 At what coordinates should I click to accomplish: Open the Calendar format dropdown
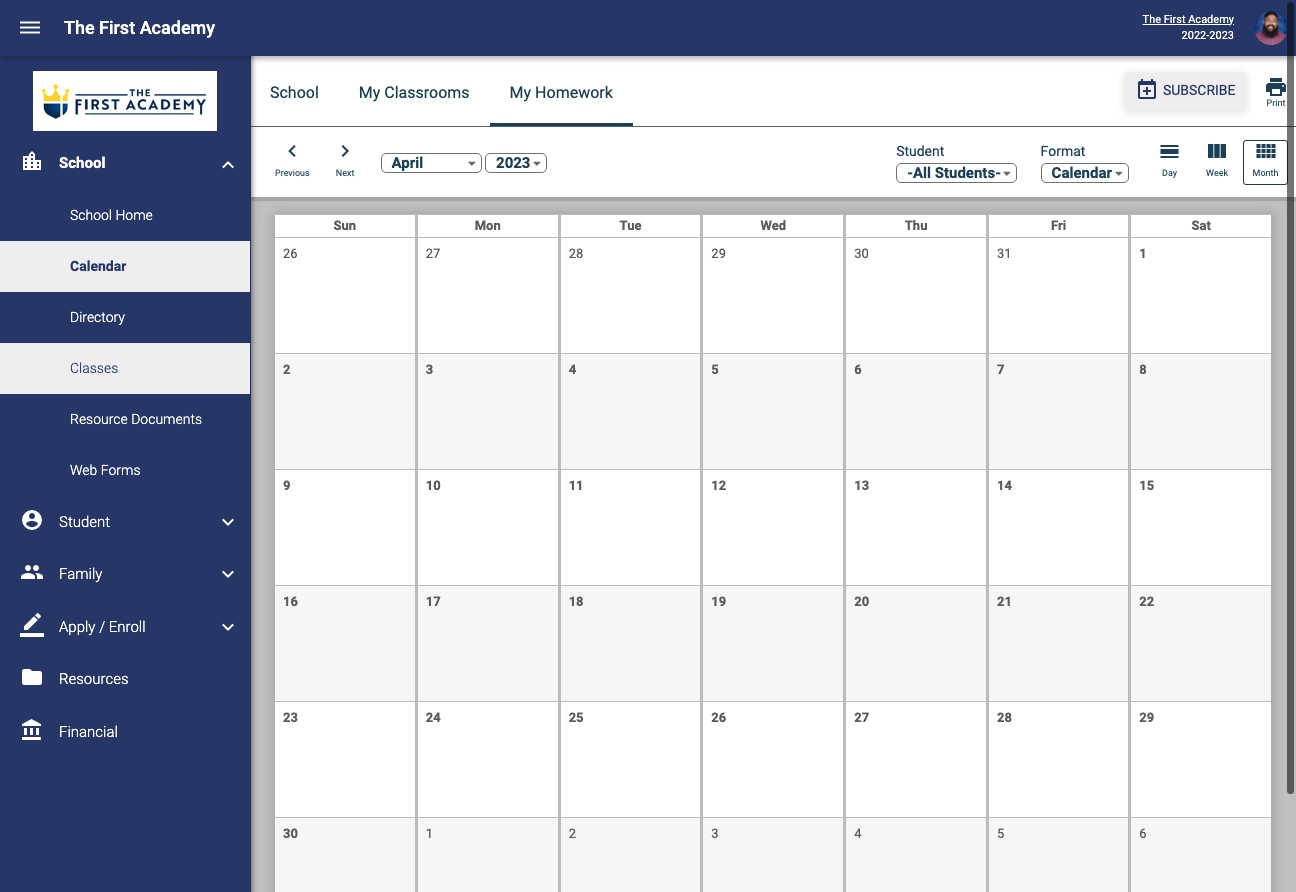point(1085,173)
